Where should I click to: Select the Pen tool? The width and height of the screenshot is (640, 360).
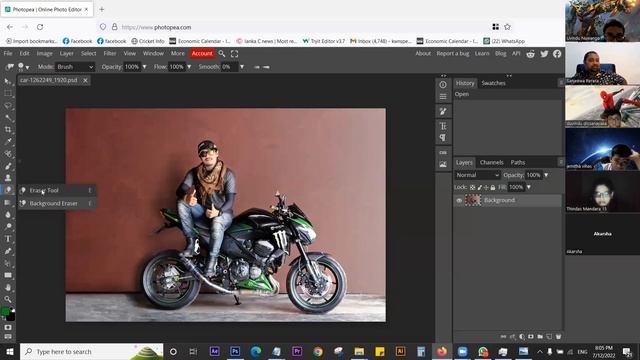(x=8, y=251)
